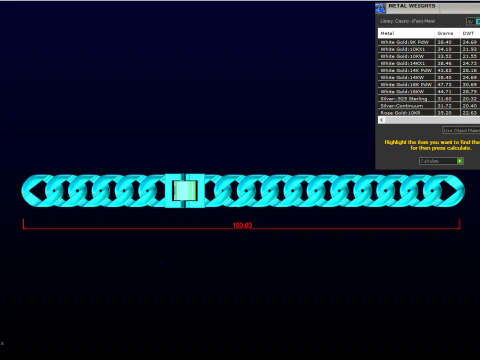480x360 pixels.
Task: Click the Grams column header
Action: pyautogui.click(x=447, y=33)
